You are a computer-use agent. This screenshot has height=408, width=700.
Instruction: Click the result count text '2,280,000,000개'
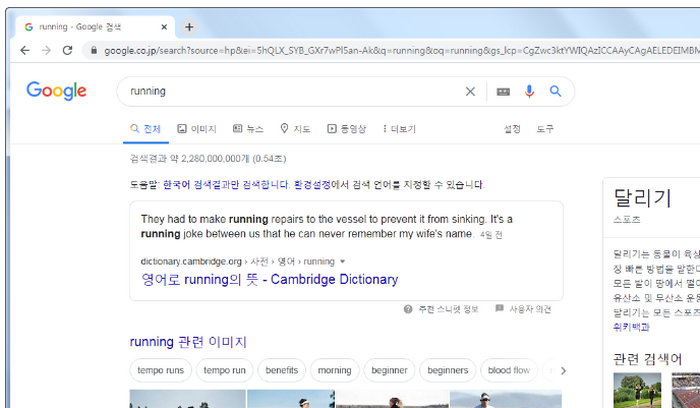point(215,159)
